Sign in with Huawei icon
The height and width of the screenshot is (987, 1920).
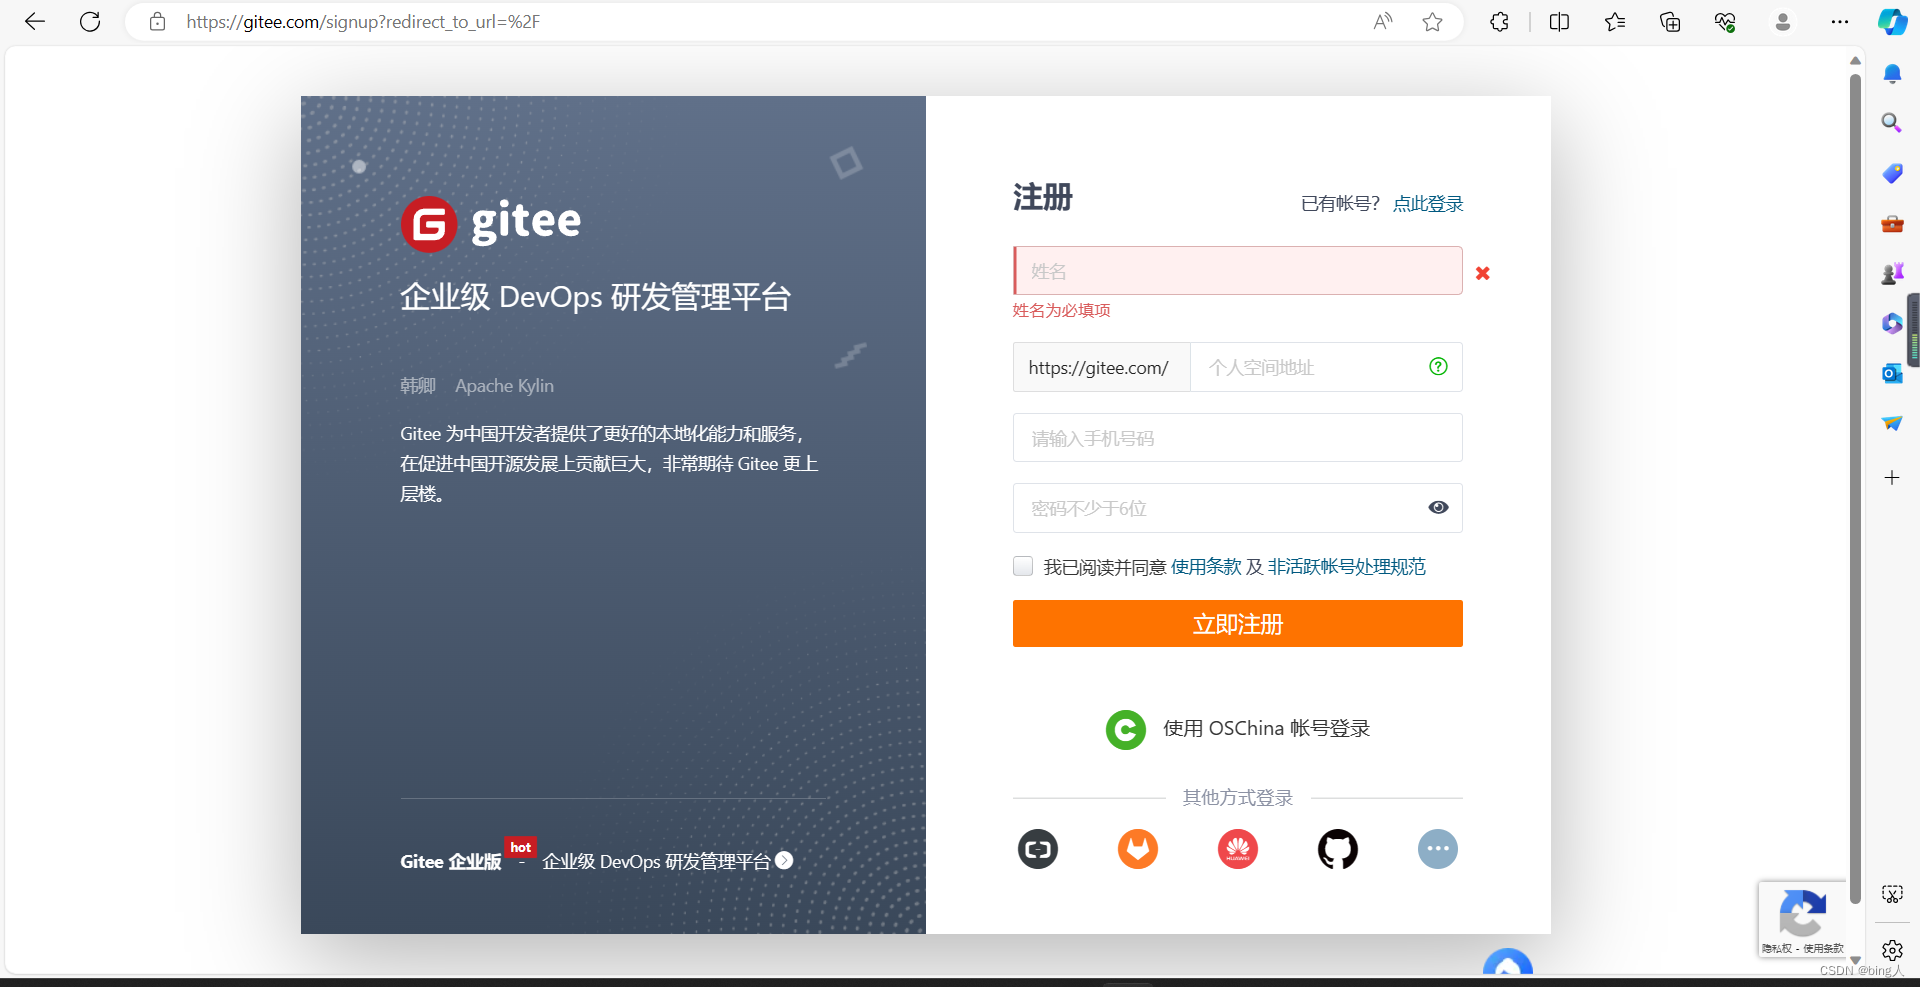(1238, 849)
